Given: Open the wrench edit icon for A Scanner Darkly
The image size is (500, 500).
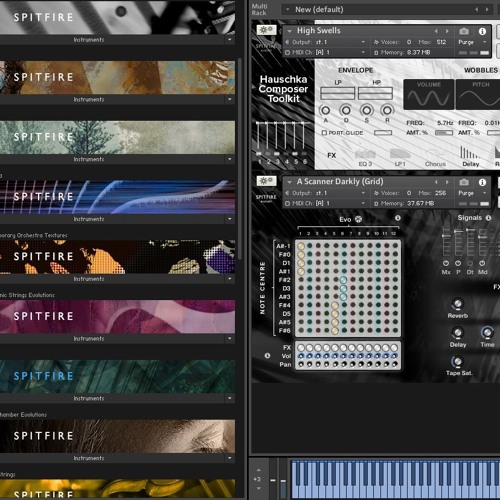Looking at the screenshot, I should [x=266, y=181].
